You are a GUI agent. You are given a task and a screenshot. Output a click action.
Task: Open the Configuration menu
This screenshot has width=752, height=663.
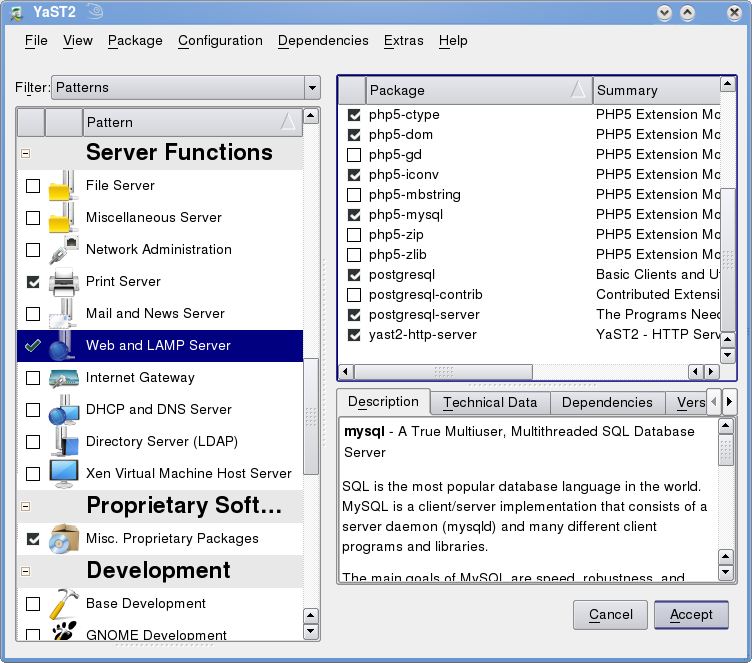coord(220,41)
